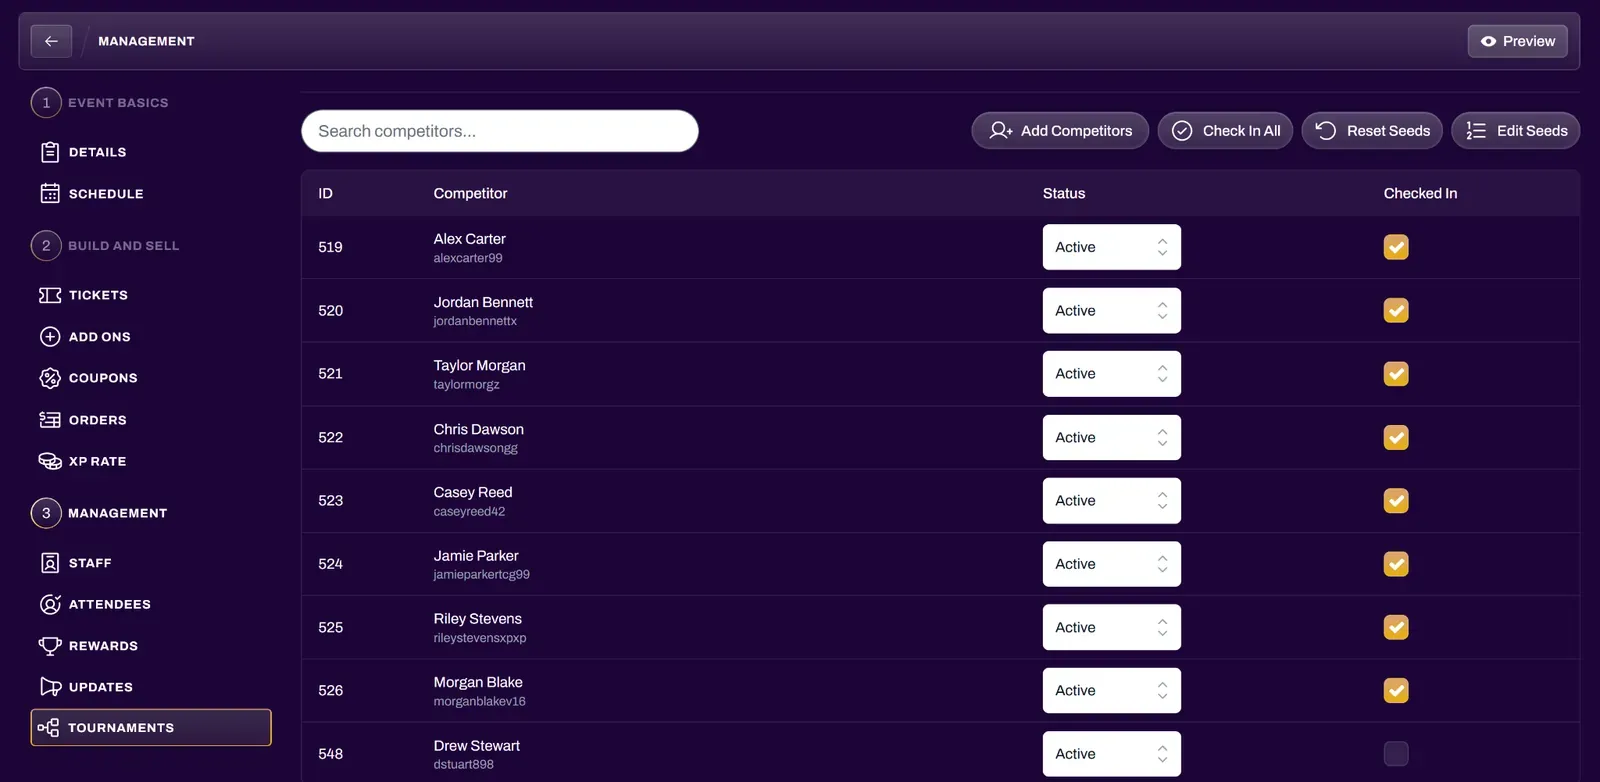Open Details via its clipboard icon
Screen dimensions: 1600x782
click(50, 152)
